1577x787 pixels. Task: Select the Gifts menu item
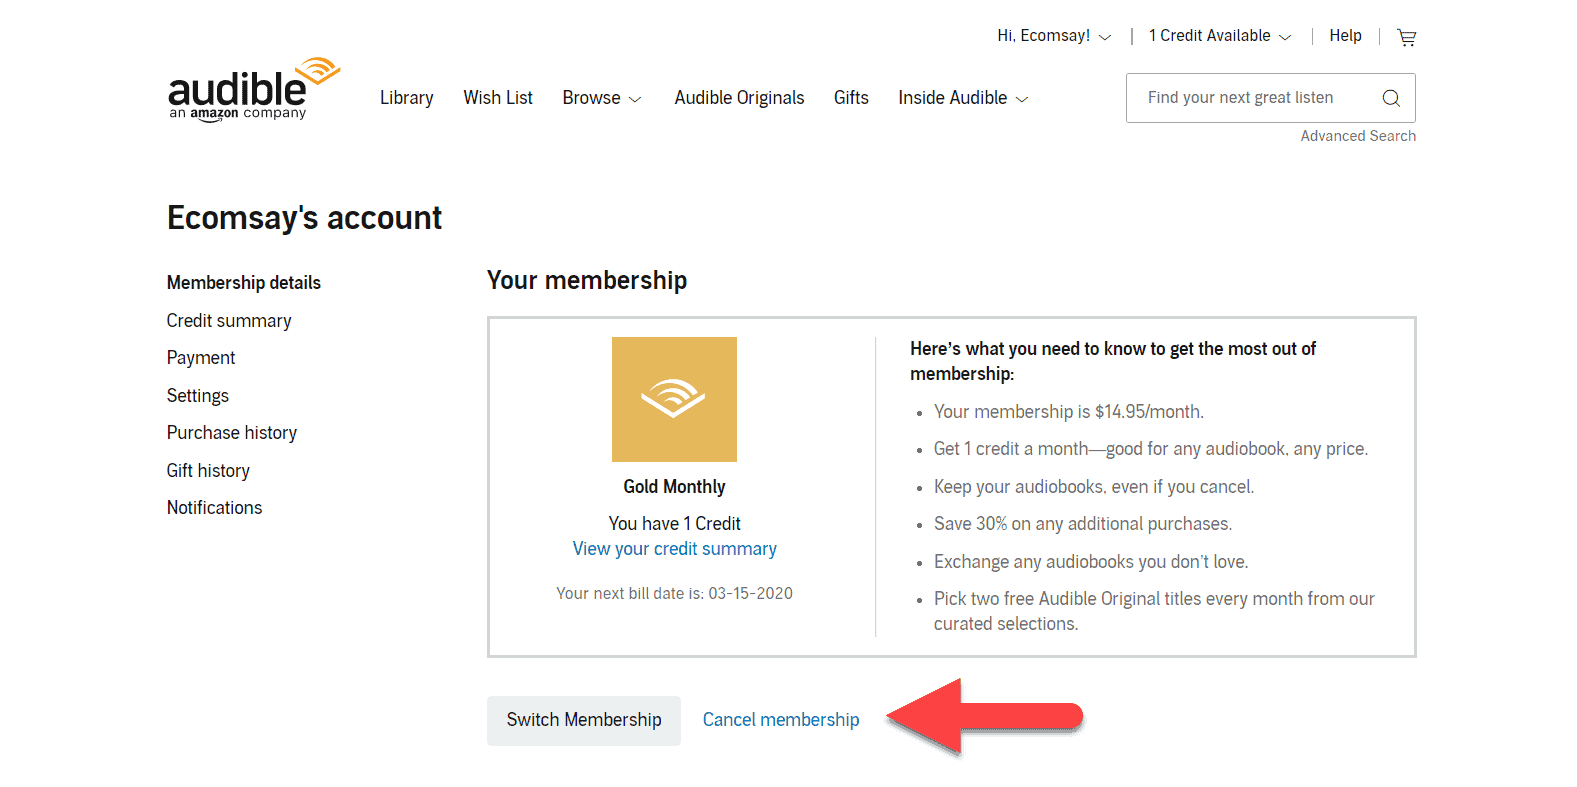pyautogui.click(x=851, y=98)
